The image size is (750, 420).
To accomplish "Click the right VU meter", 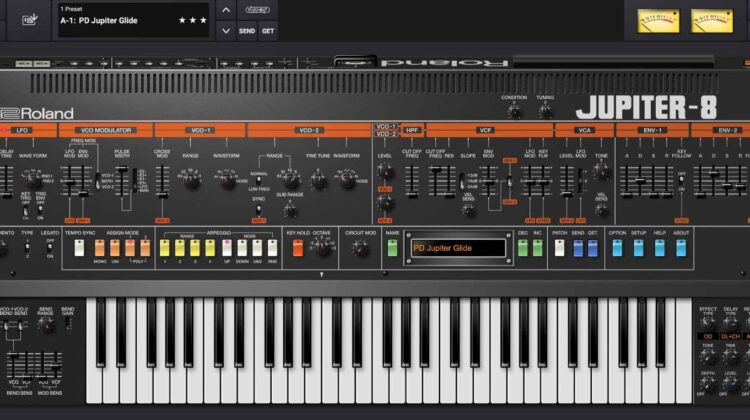I will point(712,21).
